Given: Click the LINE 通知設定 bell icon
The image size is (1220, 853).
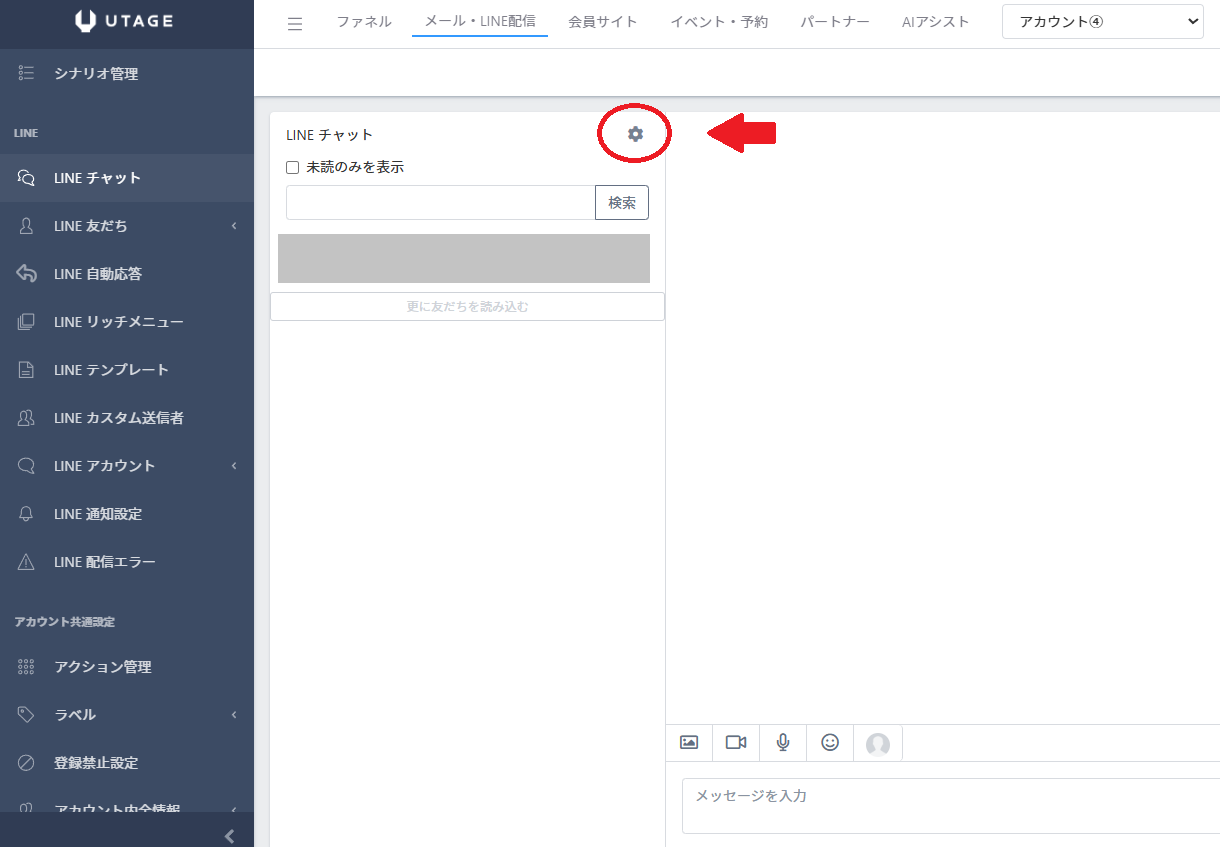Looking at the screenshot, I should click(27, 514).
